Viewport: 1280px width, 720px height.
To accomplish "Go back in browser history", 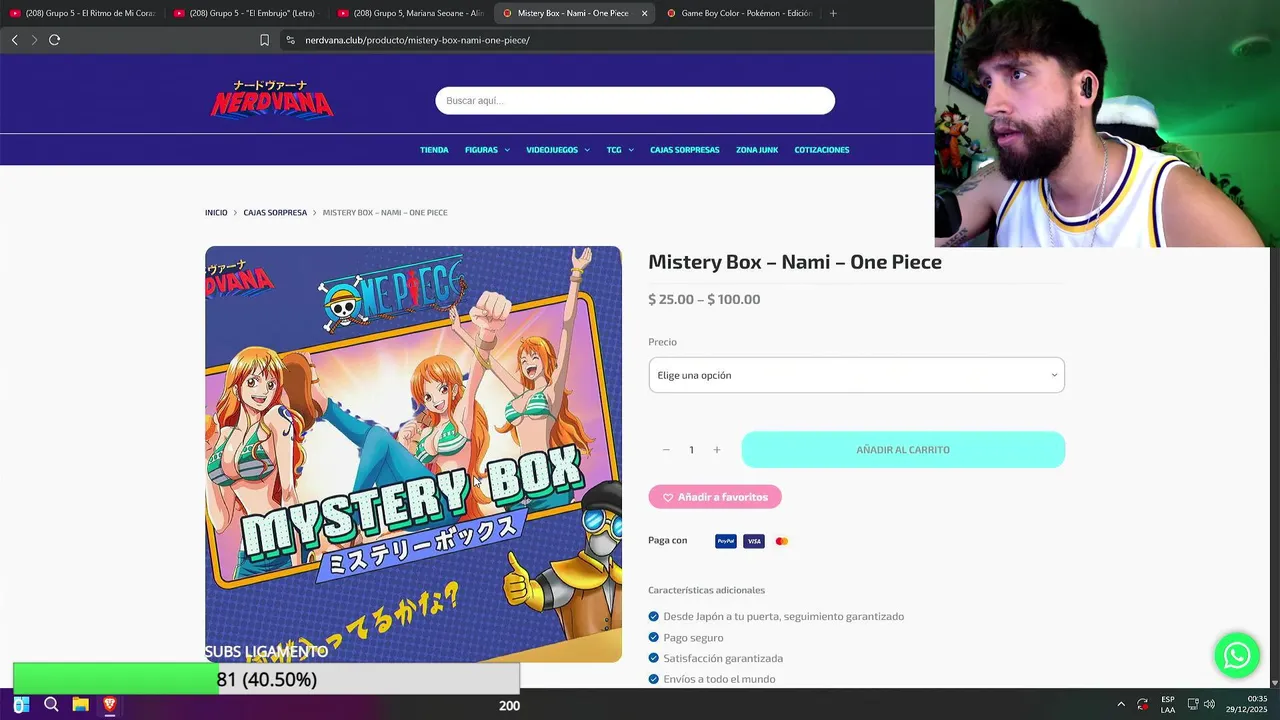I will coord(14,40).
